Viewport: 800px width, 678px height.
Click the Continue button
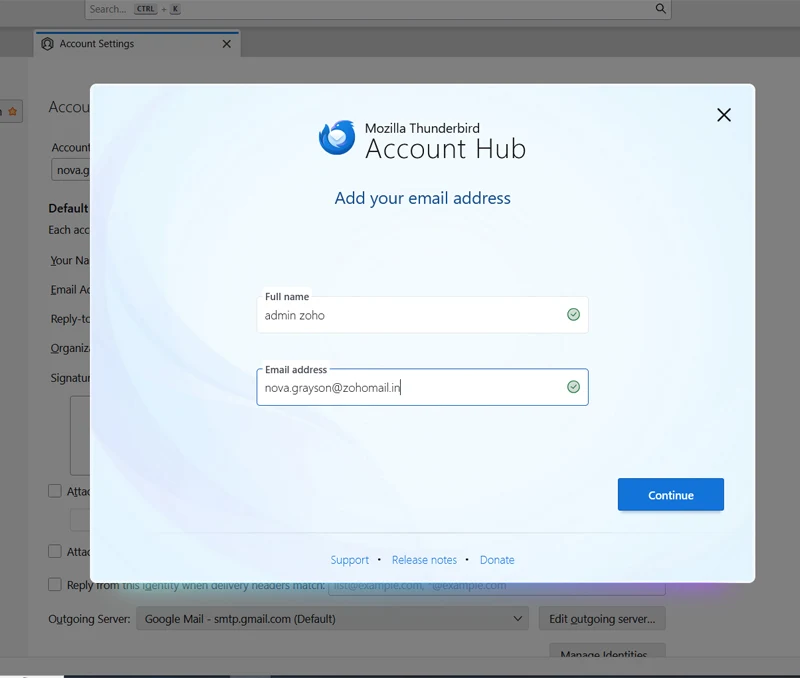click(670, 494)
